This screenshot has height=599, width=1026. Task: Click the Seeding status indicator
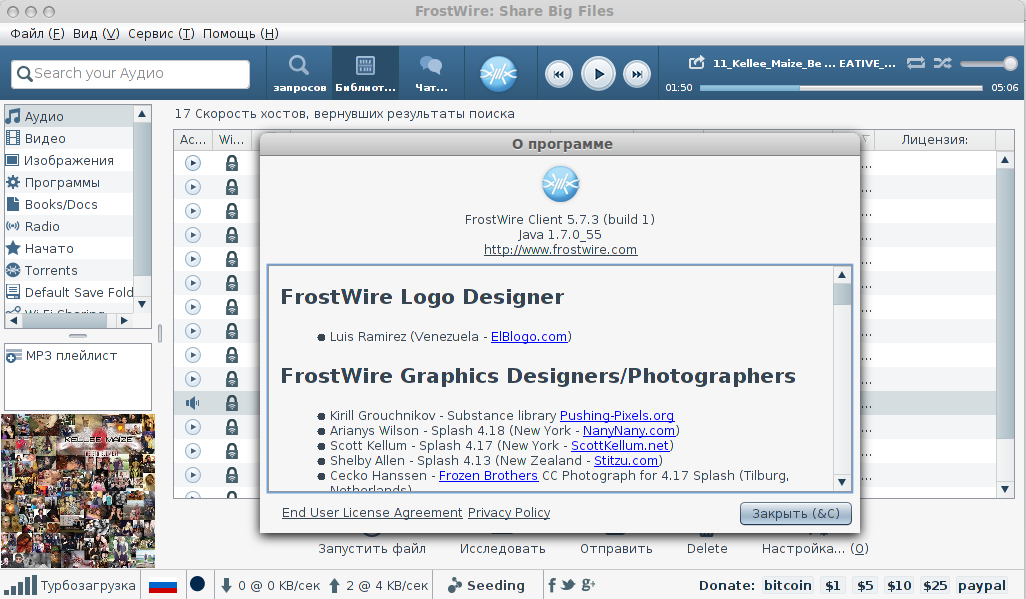[486, 585]
